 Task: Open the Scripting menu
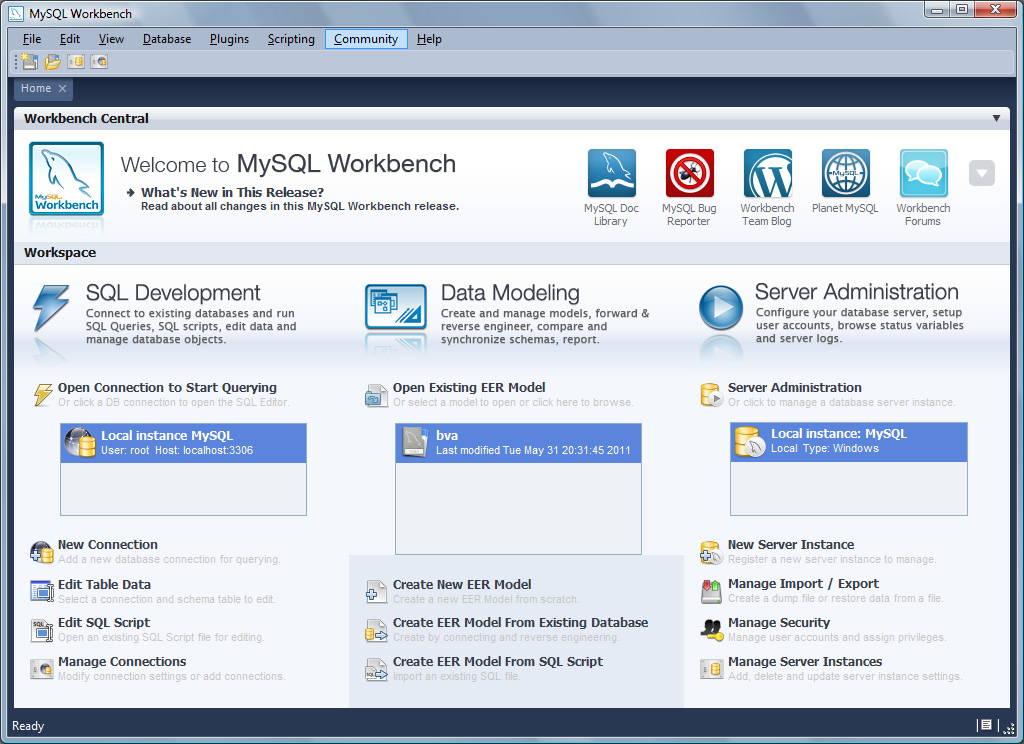point(291,39)
